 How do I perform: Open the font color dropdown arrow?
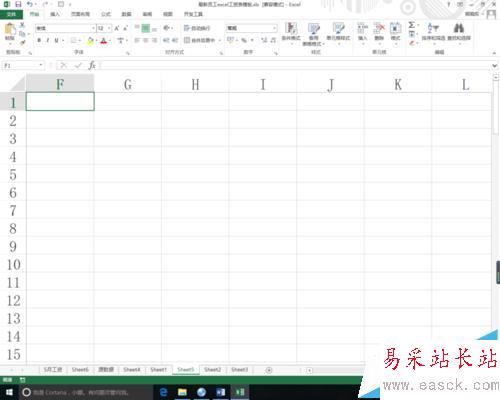point(110,41)
